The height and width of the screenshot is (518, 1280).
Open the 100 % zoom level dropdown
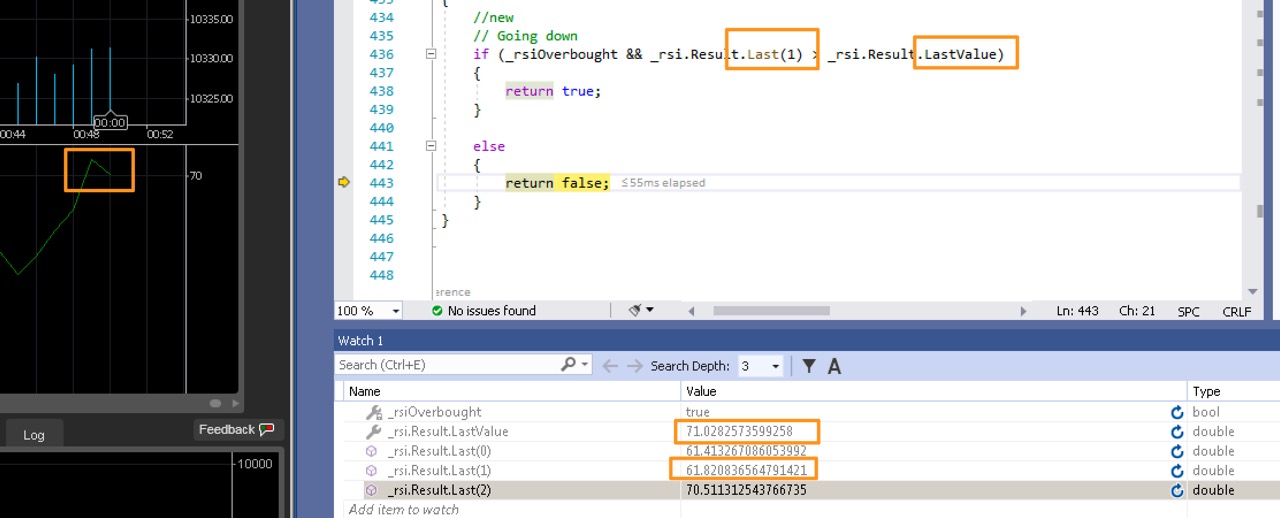pos(395,311)
